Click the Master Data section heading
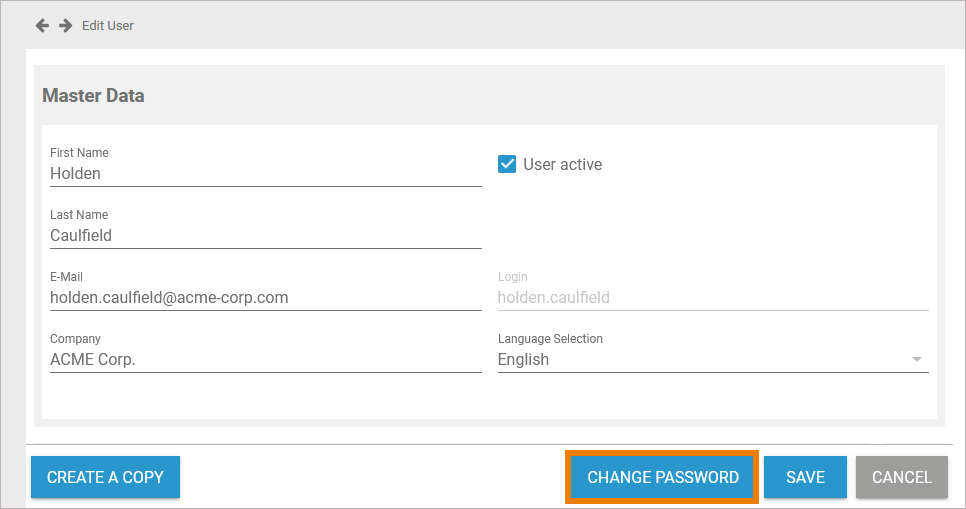Image resolution: width=966 pixels, height=509 pixels. pyautogui.click(x=93, y=96)
